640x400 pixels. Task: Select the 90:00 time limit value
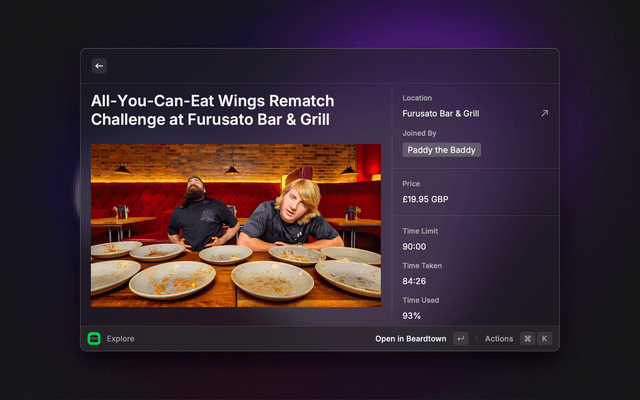pos(414,247)
